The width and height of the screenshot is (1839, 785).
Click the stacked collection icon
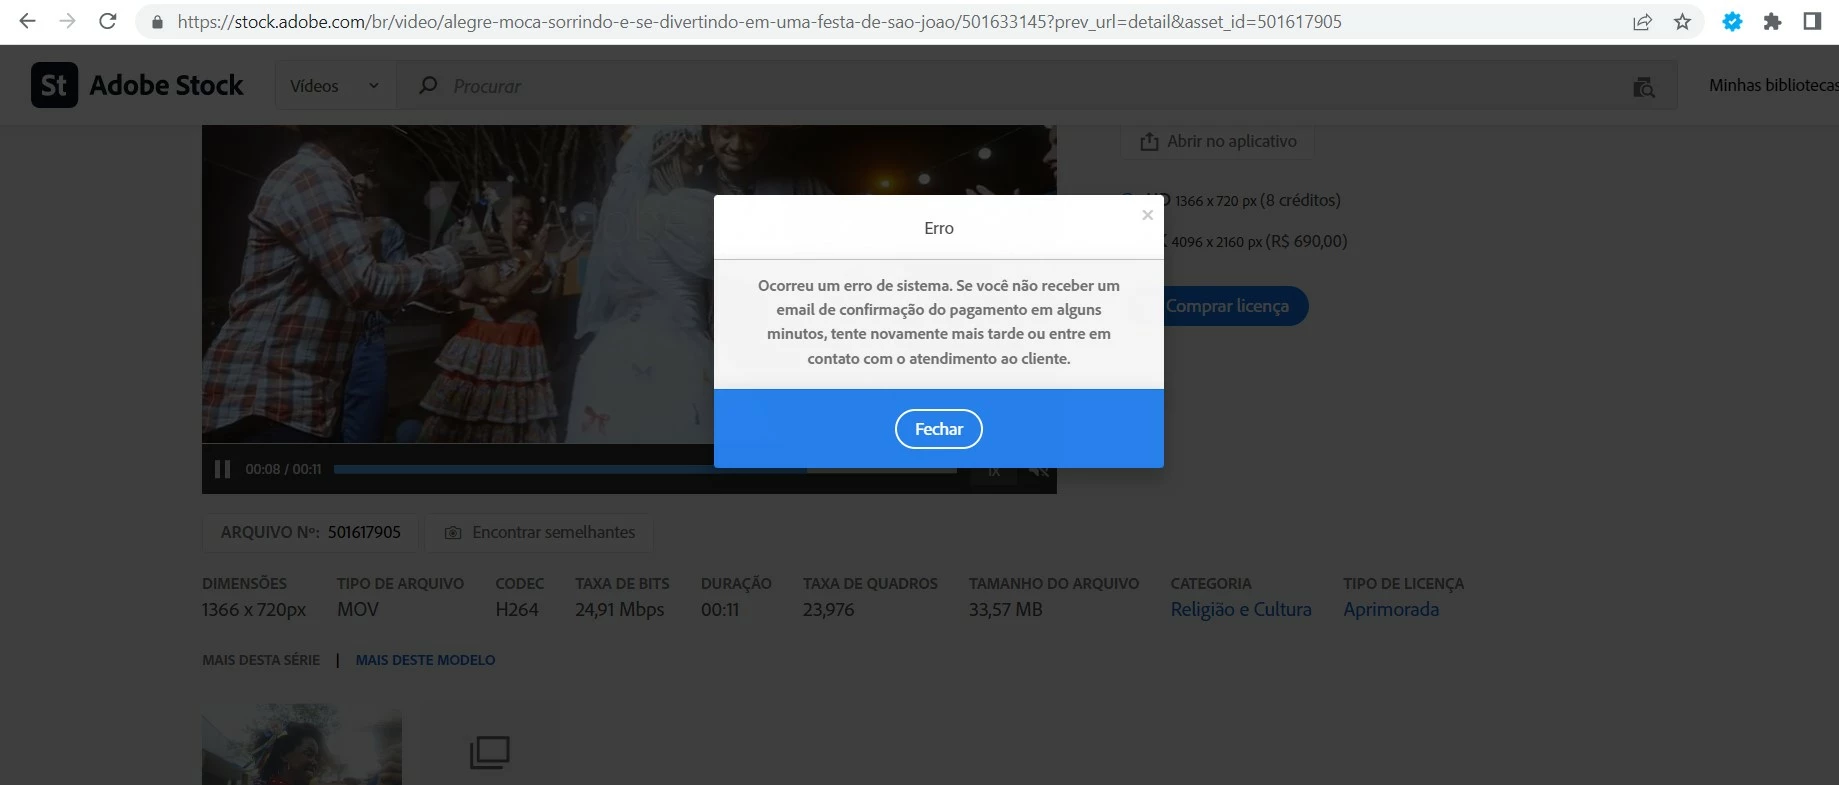click(490, 752)
